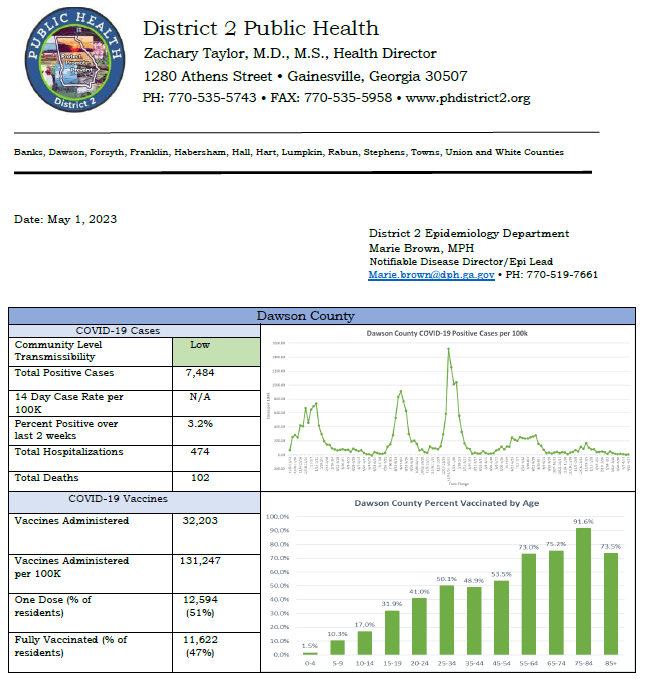The width and height of the screenshot is (650, 687).
Task: Click the 25-34 age bar labeled 50.1%
Action: click(447, 620)
